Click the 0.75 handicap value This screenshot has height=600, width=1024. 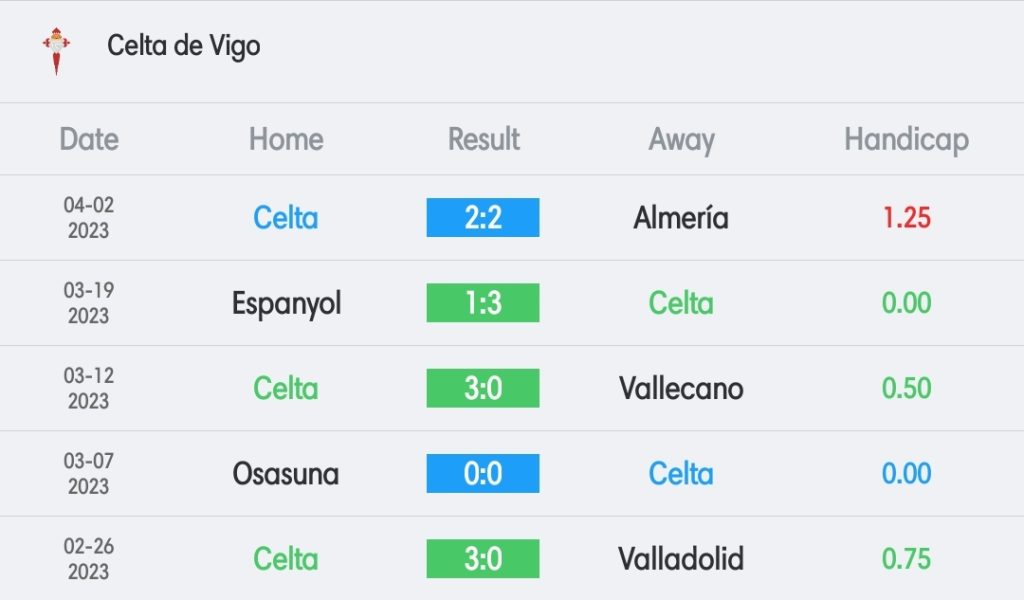point(906,559)
